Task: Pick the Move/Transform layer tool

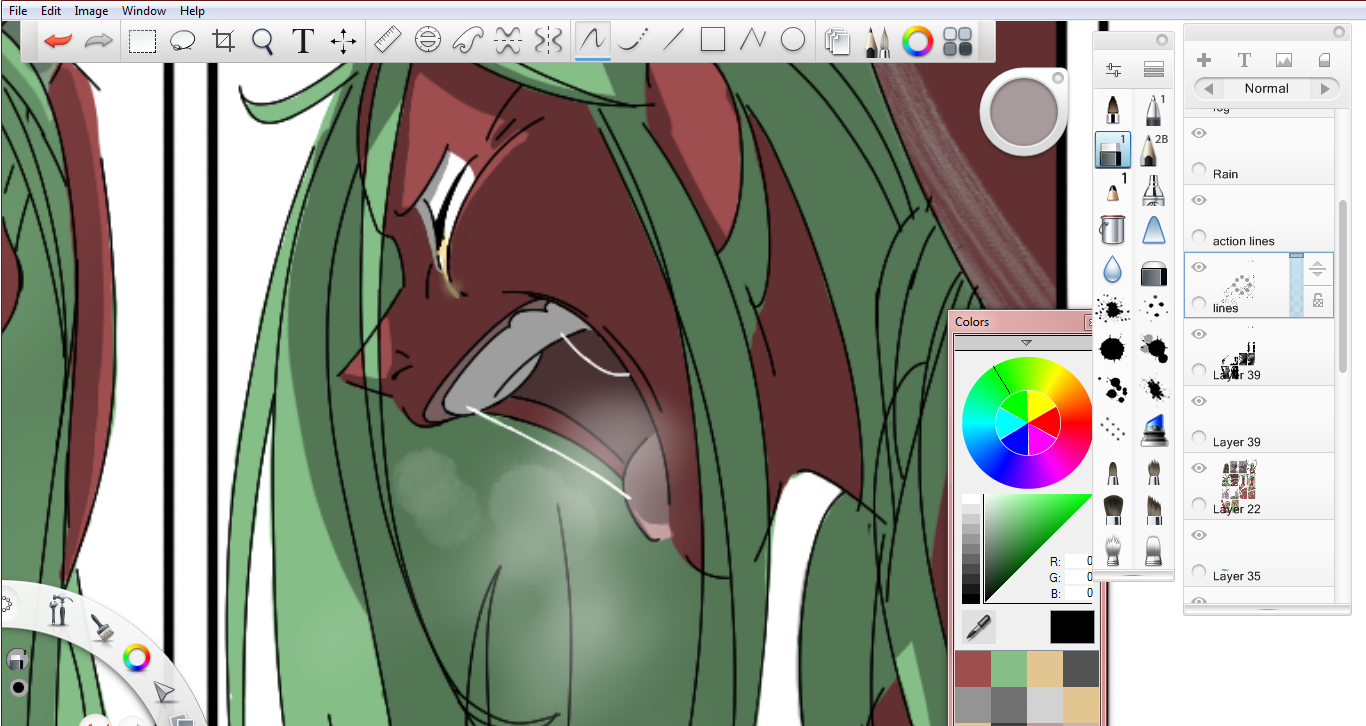Action: tap(344, 41)
